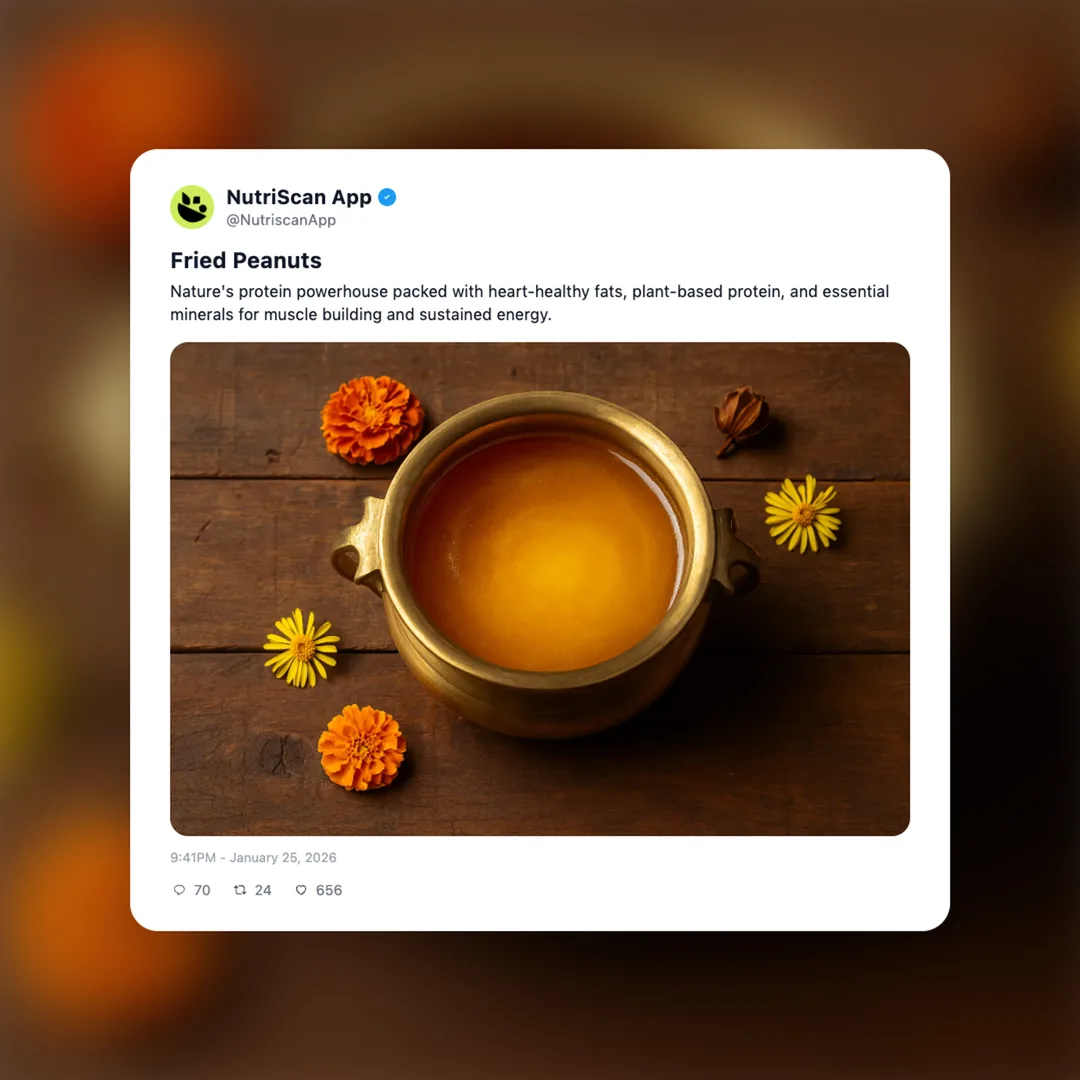Screen dimensions: 1080x1080
Task: Click the retweet arrows icon
Action: pos(240,890)
